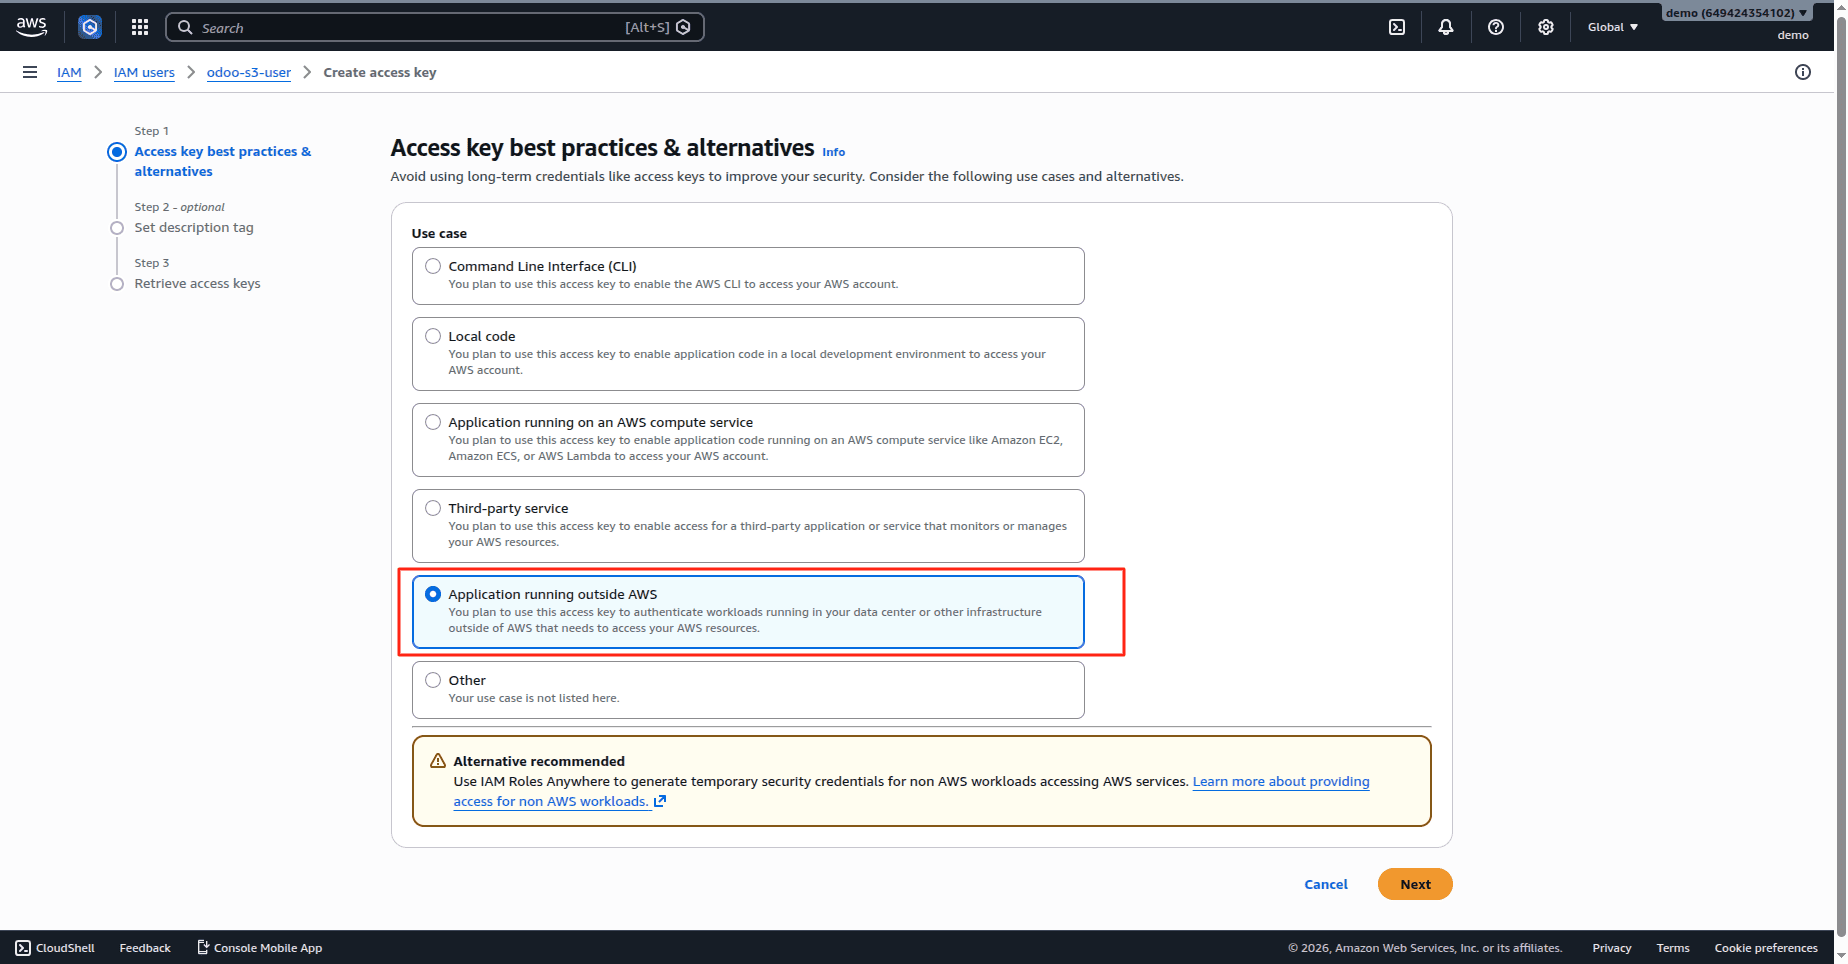The image size is (1848, 964).
Task: Open the Amazon Q icon in top bar
Action: [x=90, y=27]
